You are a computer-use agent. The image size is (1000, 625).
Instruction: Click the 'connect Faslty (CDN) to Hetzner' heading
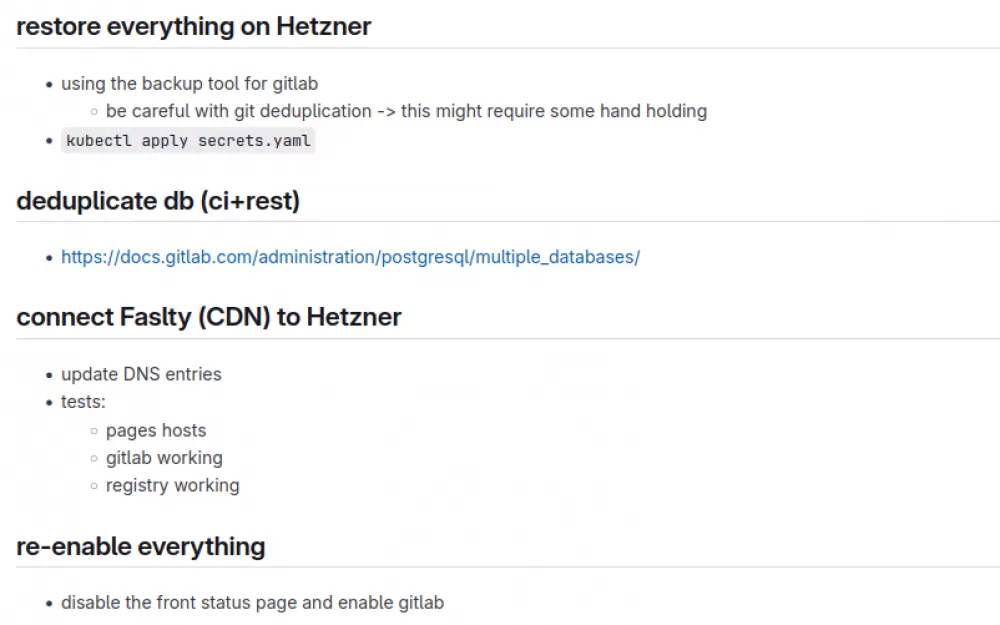click(x=209, y=317)
